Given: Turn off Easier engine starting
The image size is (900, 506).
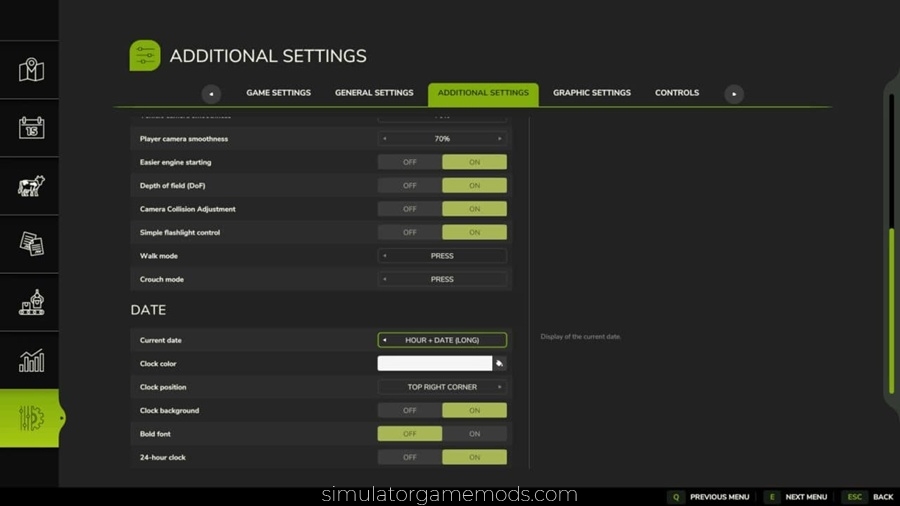Looking at the screenshot, I should [410, 162].
